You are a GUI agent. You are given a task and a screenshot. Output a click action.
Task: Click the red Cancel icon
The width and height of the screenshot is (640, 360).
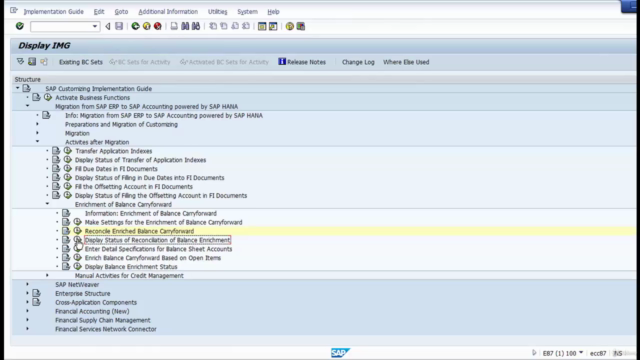(x=158, y=26)
